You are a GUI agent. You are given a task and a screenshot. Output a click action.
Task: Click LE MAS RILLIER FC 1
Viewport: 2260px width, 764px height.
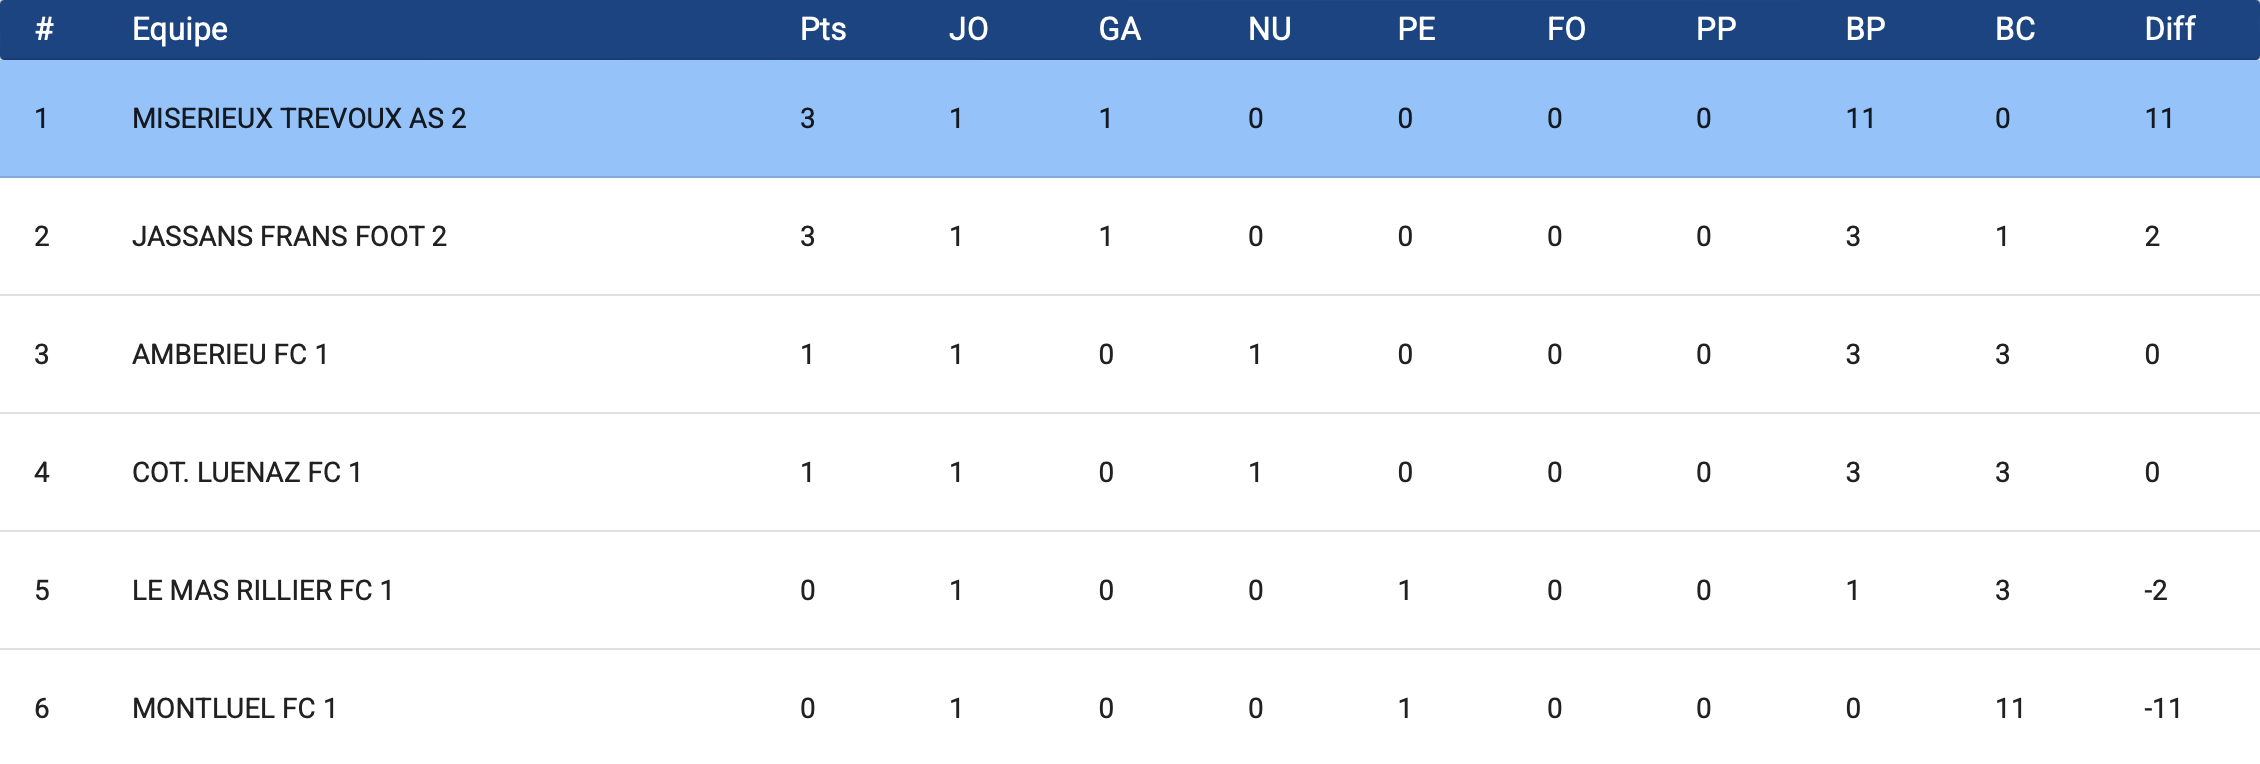pyautogui.click(x=262, y=590)
